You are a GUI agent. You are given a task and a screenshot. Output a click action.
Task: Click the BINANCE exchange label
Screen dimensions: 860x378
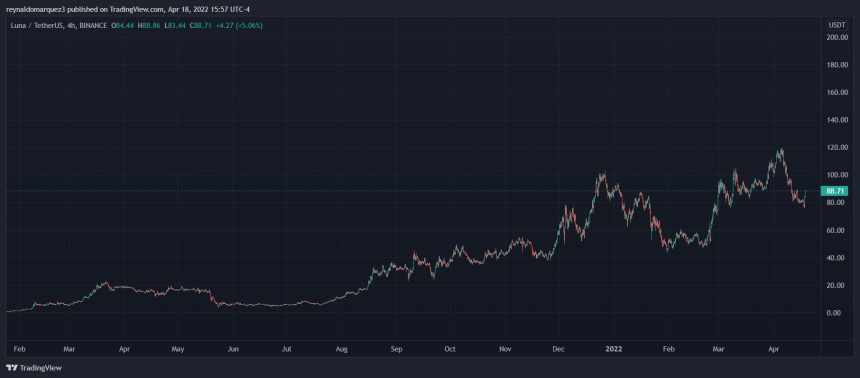[x=94, y=25]
